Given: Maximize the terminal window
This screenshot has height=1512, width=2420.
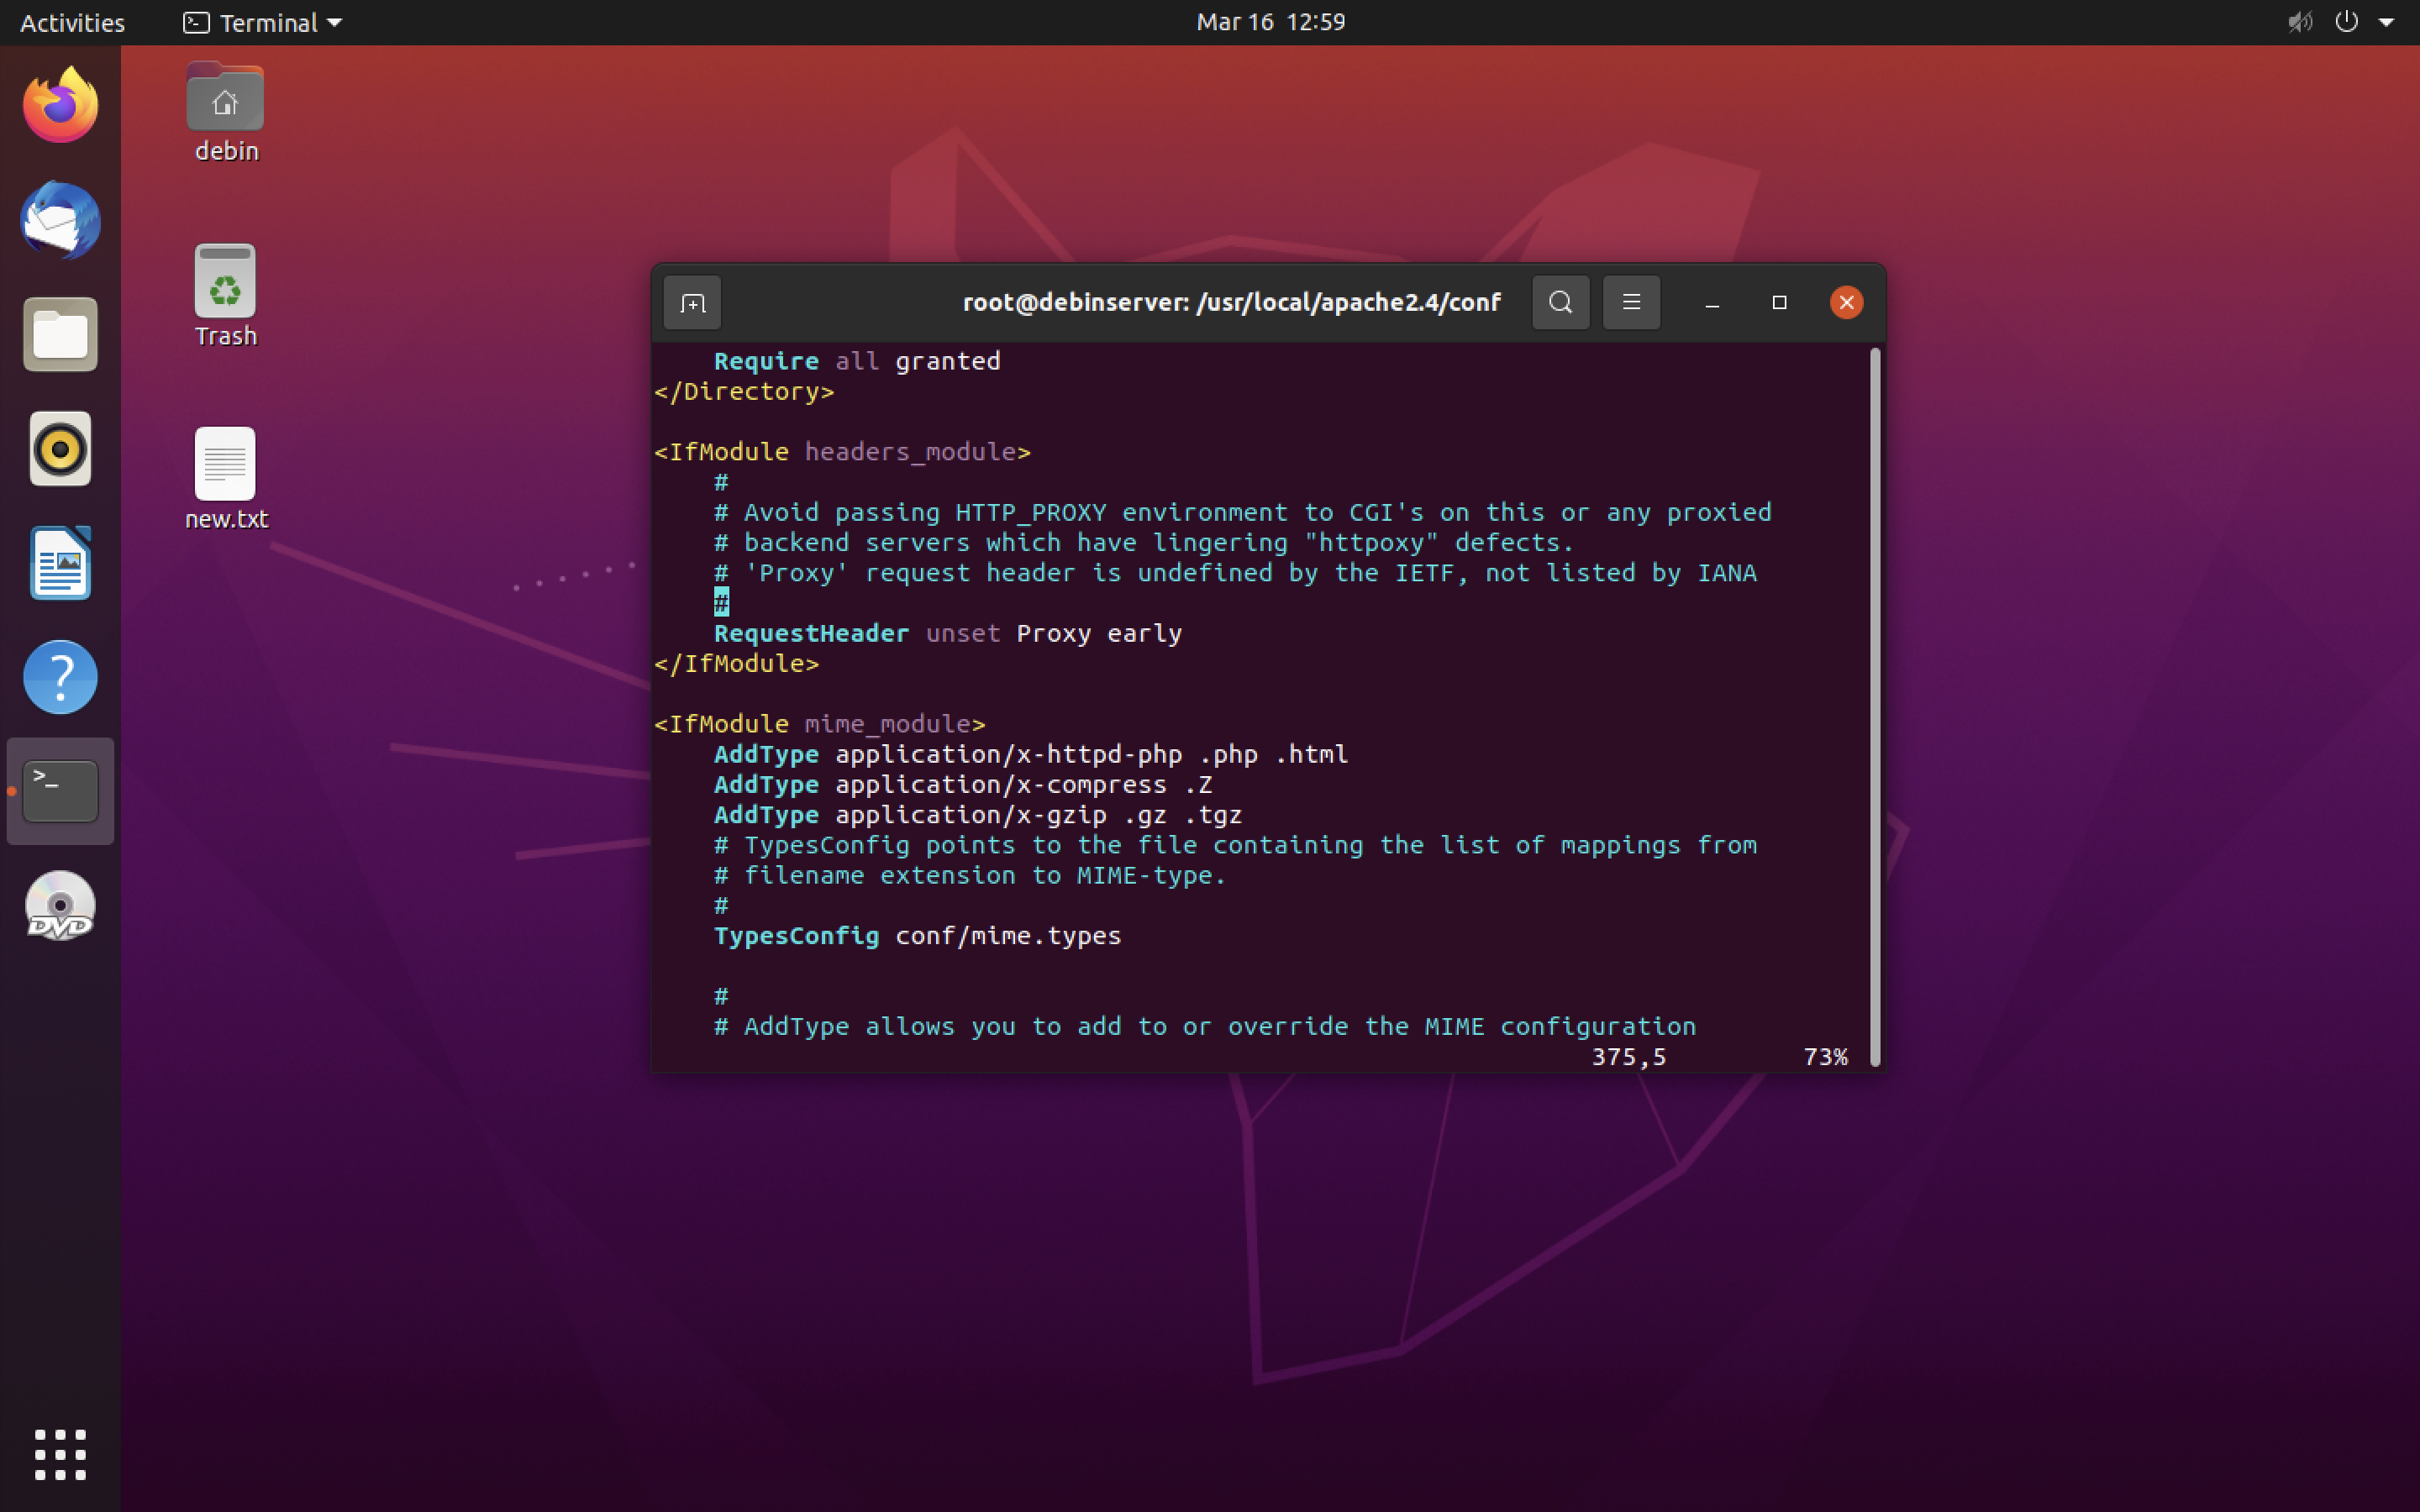Looking at the screenshot, I should coord(1779,302).
